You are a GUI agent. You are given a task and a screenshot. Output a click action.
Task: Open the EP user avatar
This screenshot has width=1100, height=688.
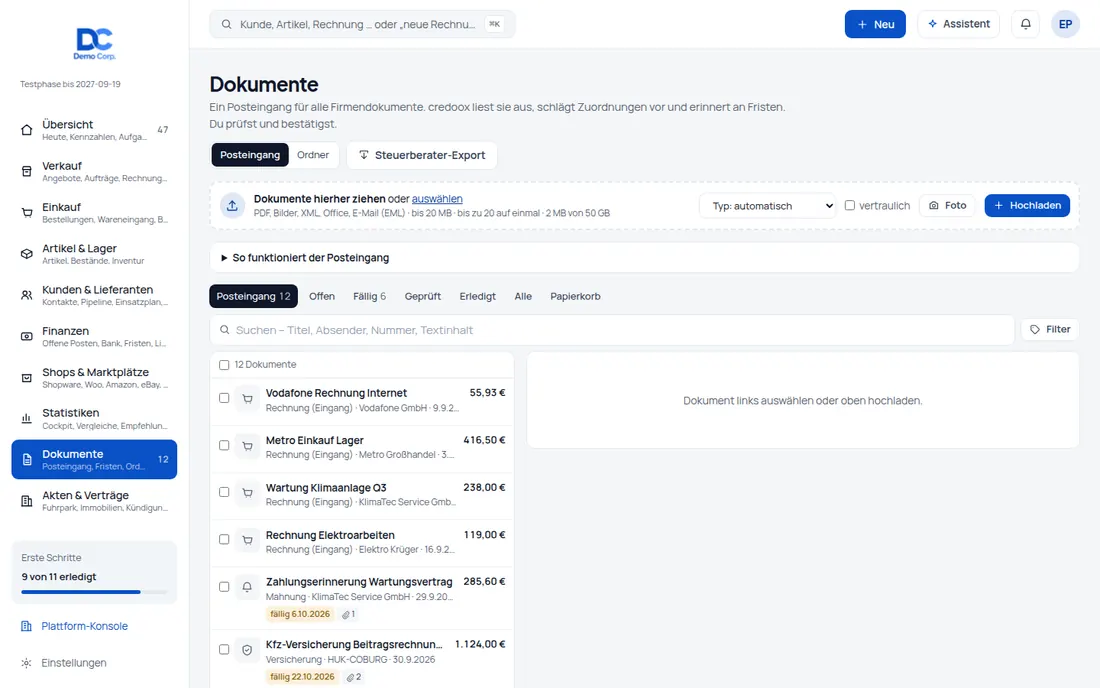[1065, 24]
